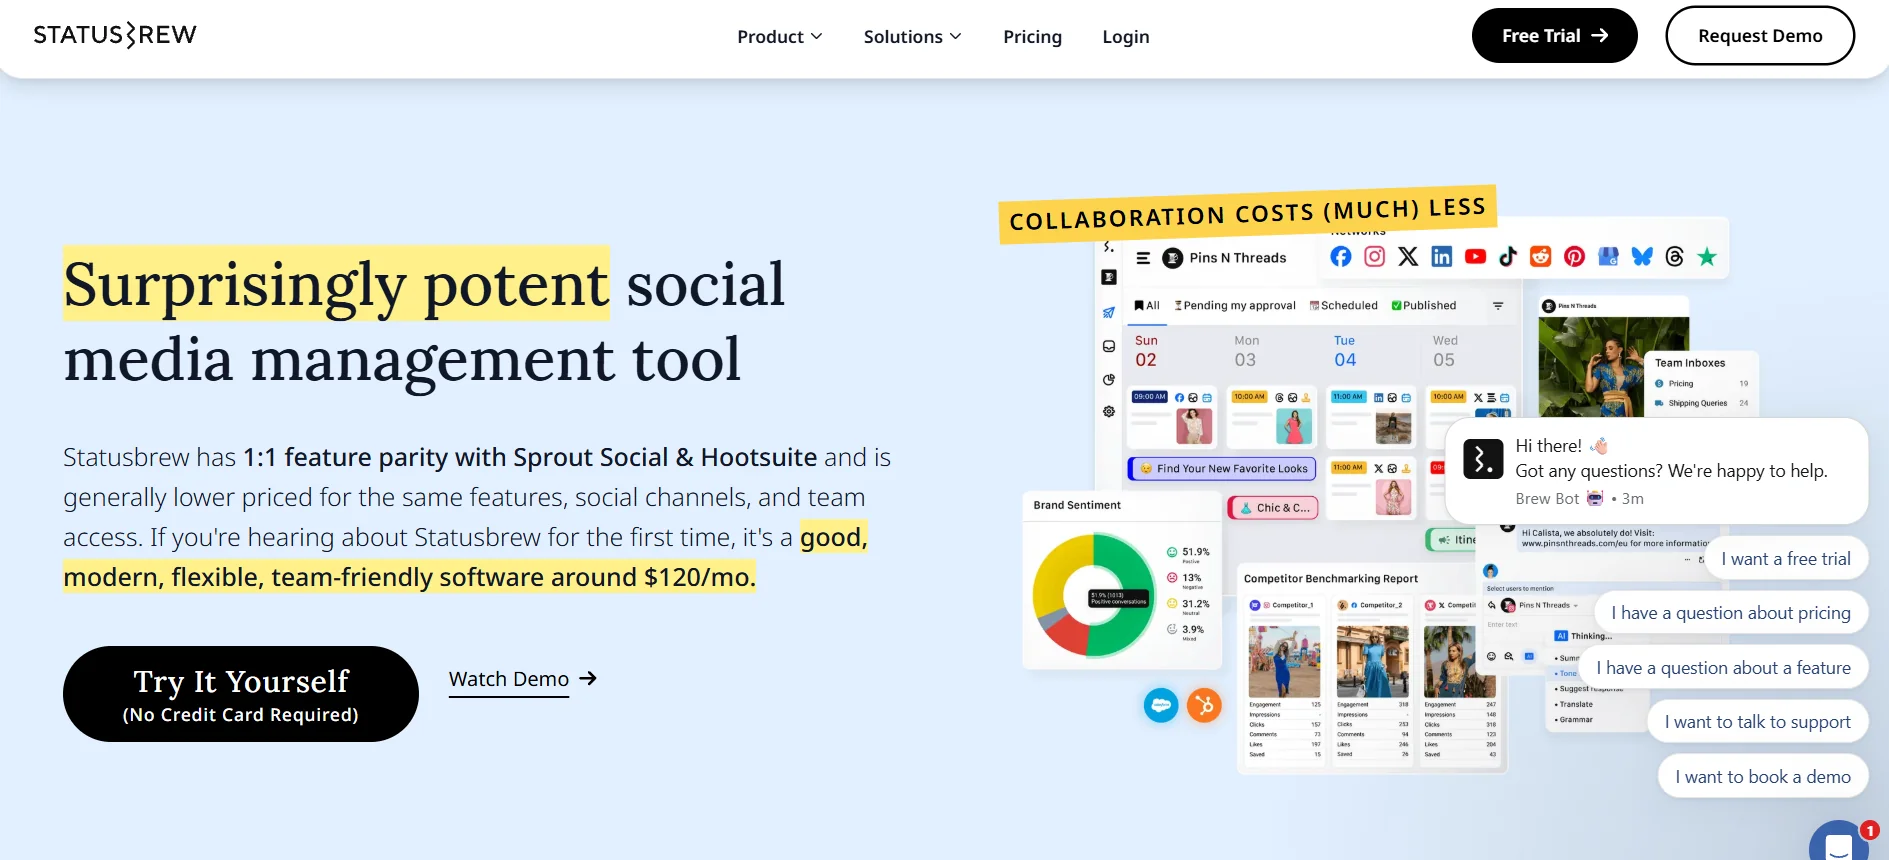
Task: Go to the Login page
Action: [x=1125, y=37]
